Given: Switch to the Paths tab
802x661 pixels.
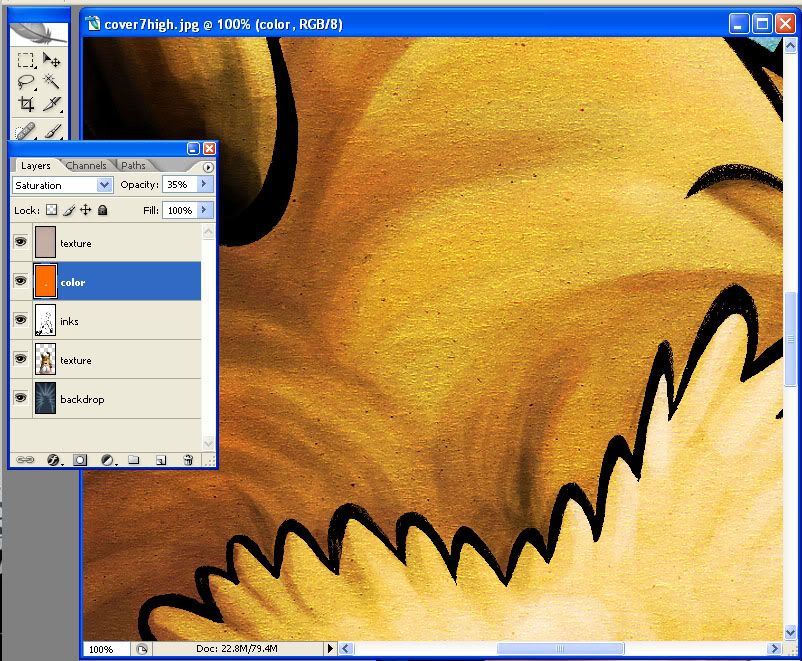Looking at the screenshot, I should [x=133, y=166].
